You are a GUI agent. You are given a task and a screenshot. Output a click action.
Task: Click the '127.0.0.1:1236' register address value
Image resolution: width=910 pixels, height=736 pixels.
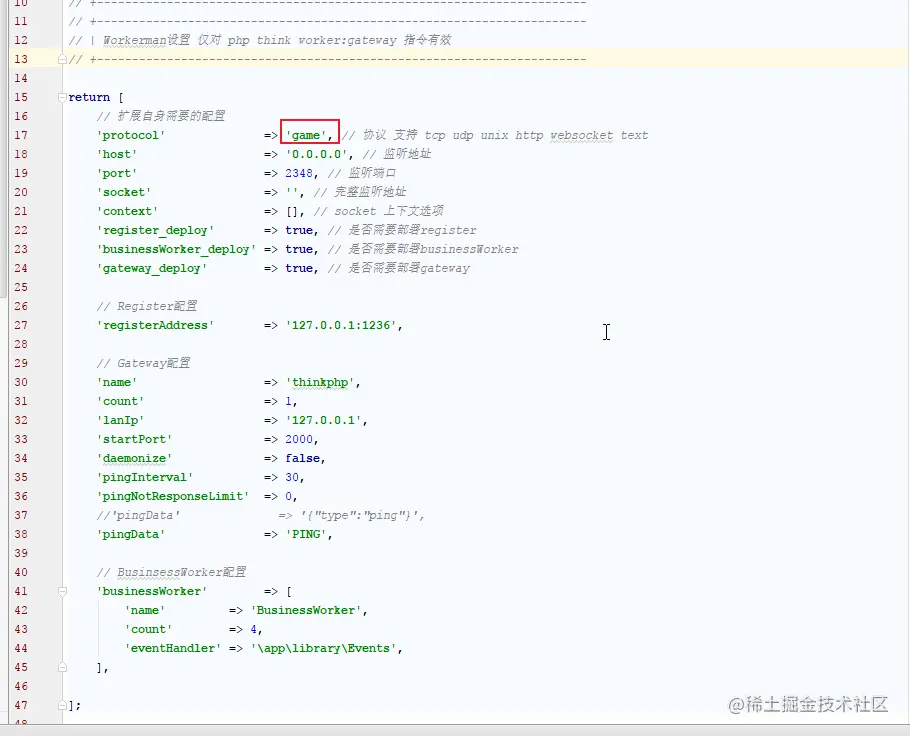[x=341, y=325]
